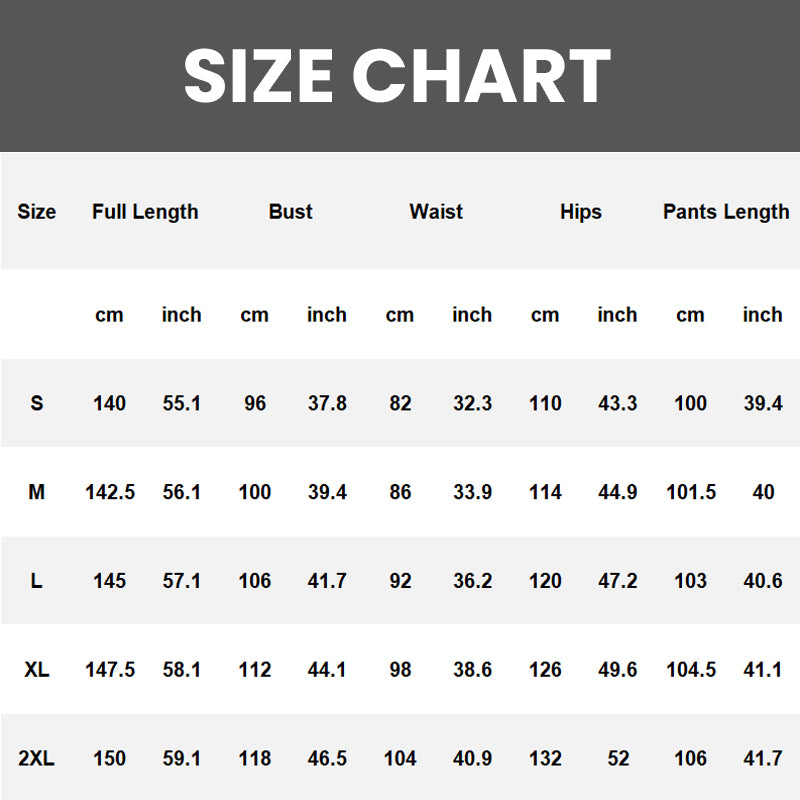Click the 142.5 full length value

point(109,493)
